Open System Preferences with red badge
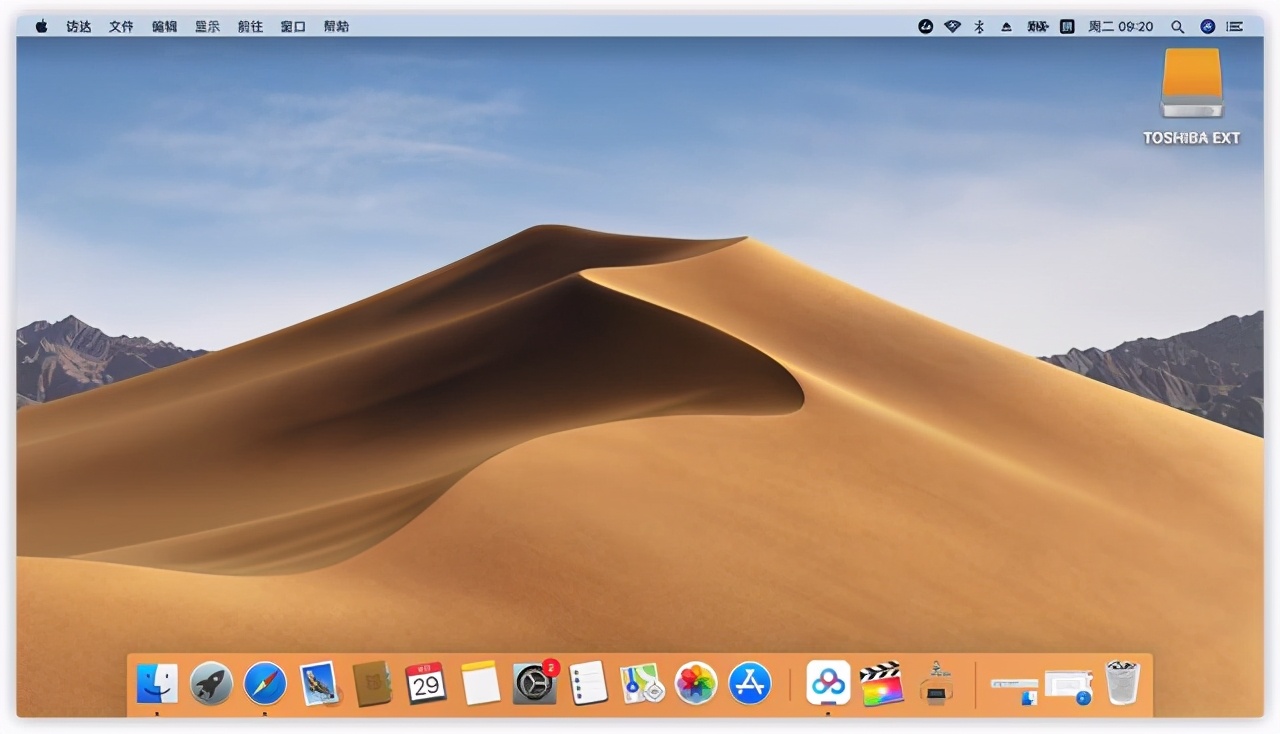The image size is (1280, 734). click(x=534, y=684)
